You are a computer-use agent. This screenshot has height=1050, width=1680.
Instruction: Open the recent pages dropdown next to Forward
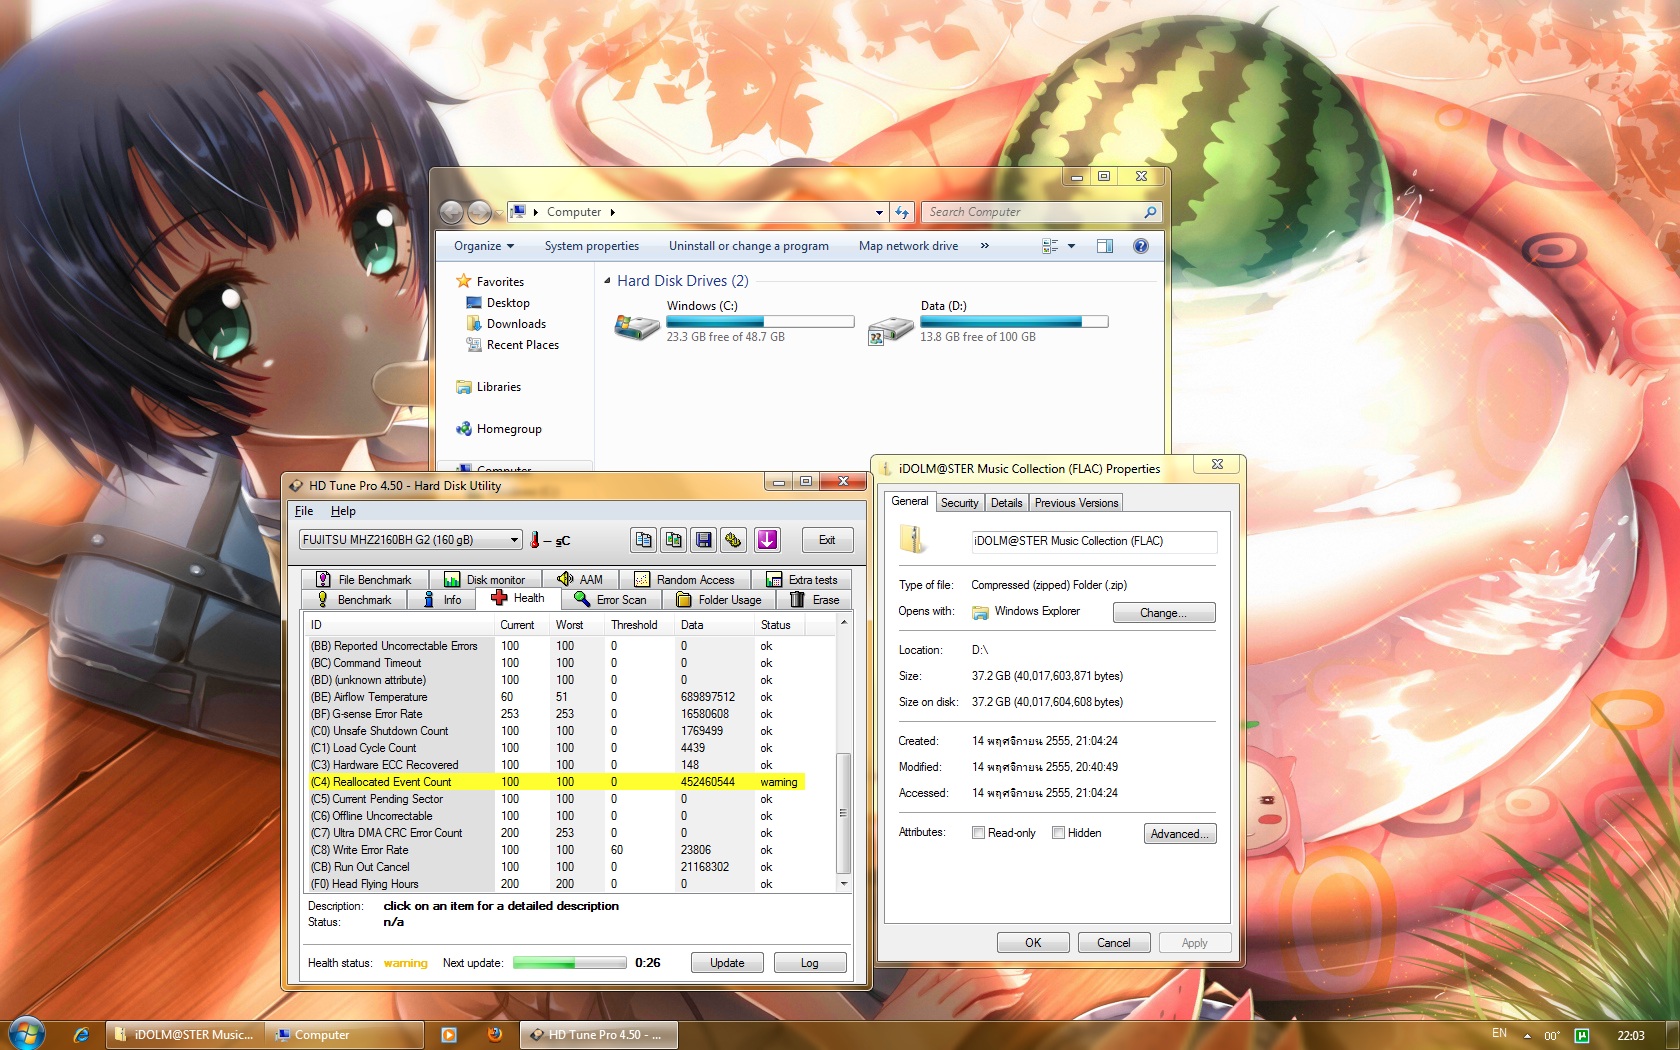(x=498, y=213)
